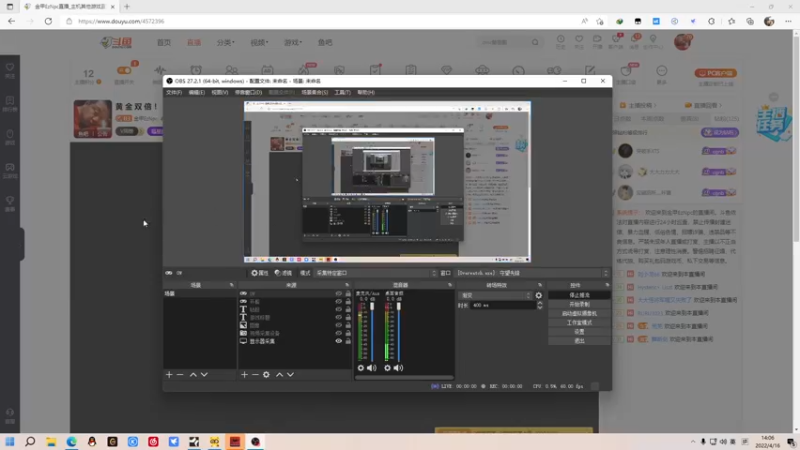Click 停止推流 stop streaming button
Image resolution: width=800 pixels, height=450 pixels.
(579, 295)
